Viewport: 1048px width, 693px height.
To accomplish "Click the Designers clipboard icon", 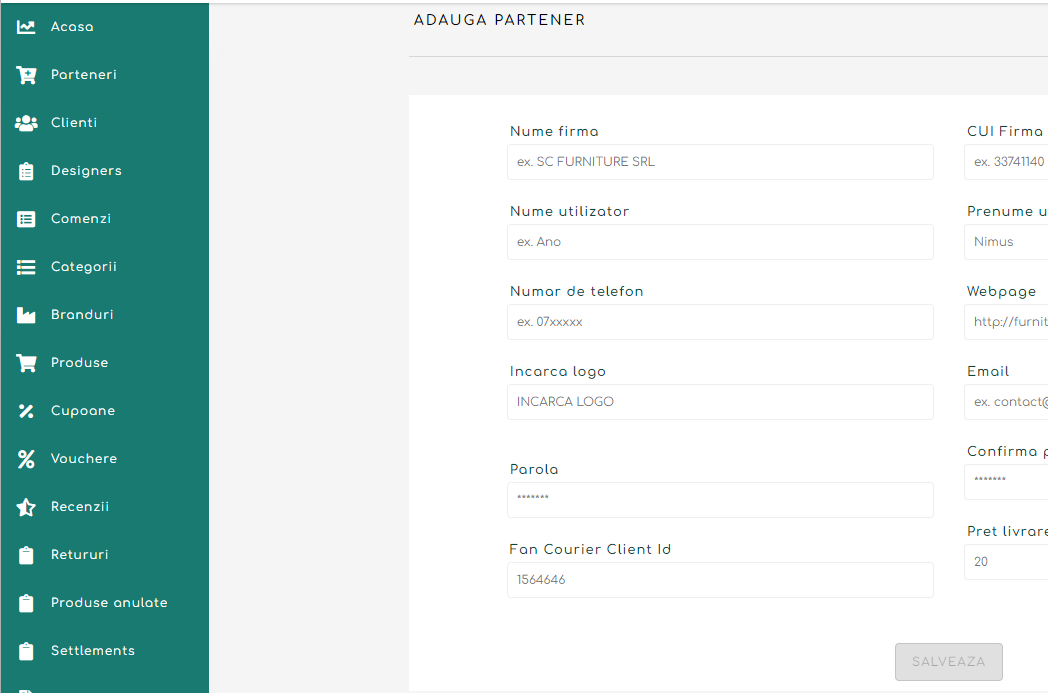I will pyautogui.click(x=27, y=171).
